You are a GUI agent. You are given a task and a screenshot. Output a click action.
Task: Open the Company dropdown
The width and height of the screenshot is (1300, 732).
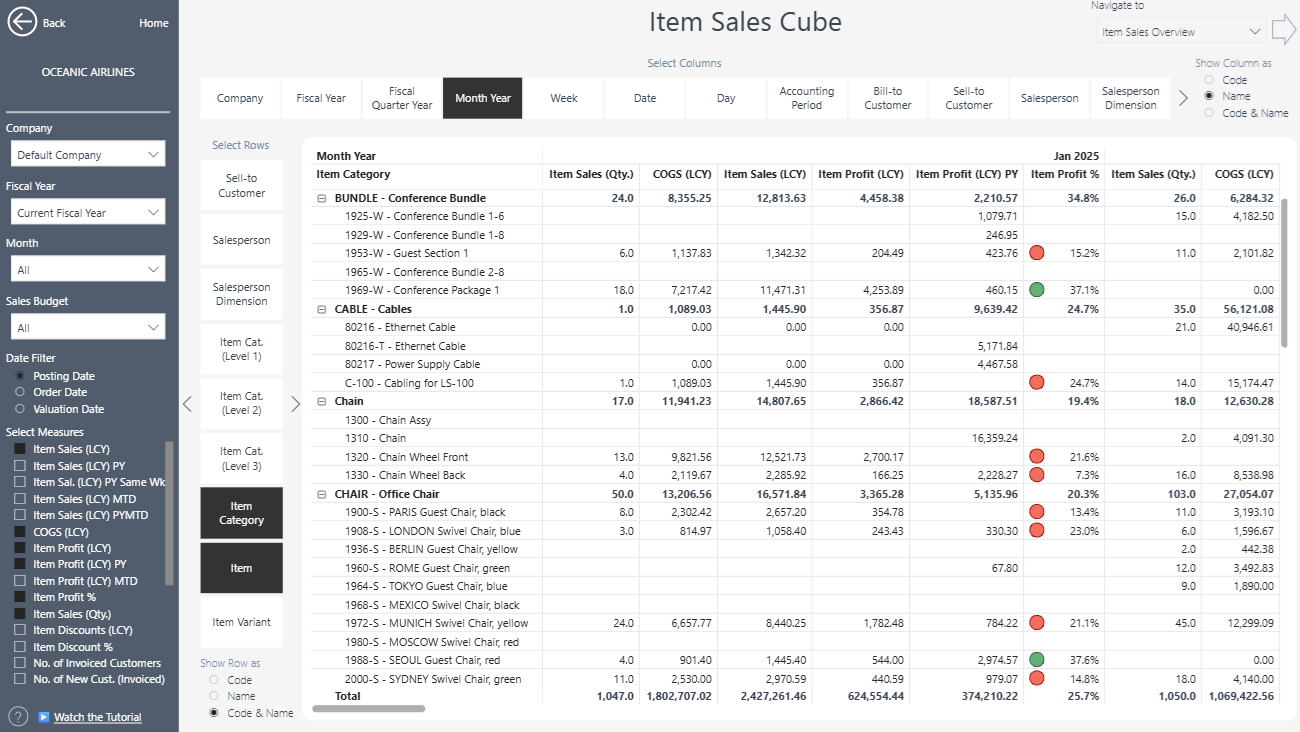point(88,155)
